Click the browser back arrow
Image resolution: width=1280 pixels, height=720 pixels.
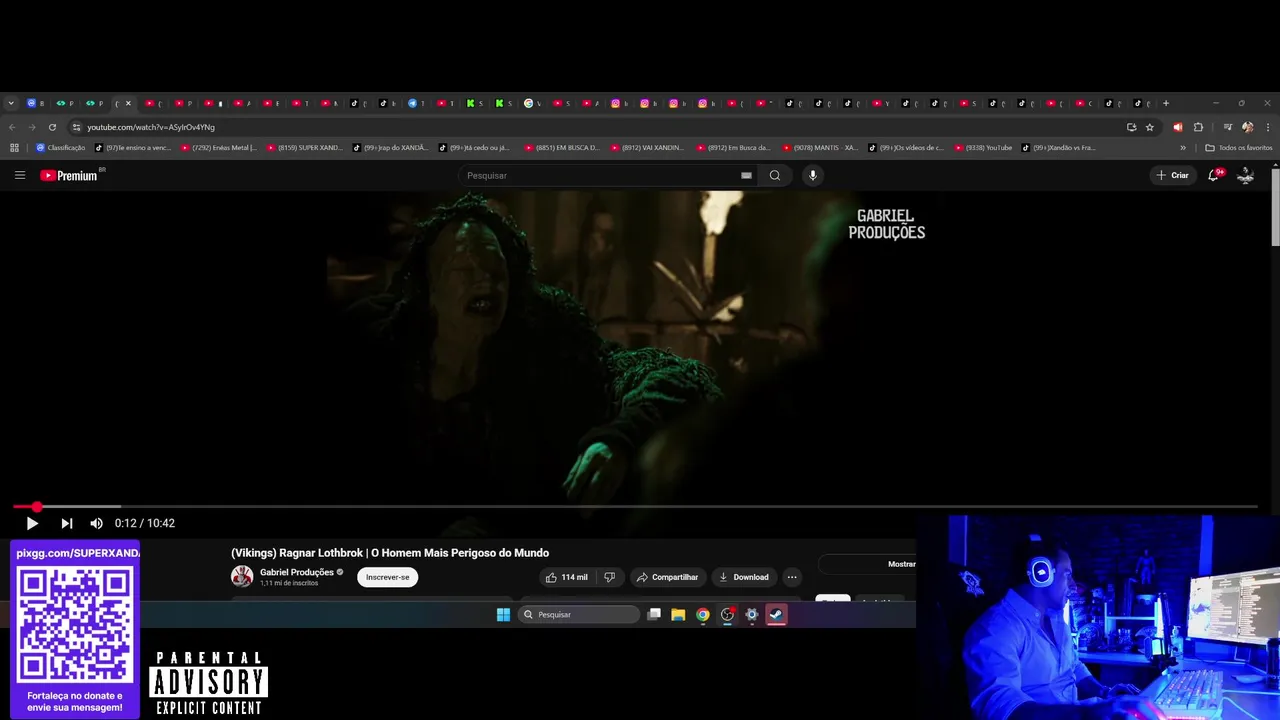pos(12,127)
